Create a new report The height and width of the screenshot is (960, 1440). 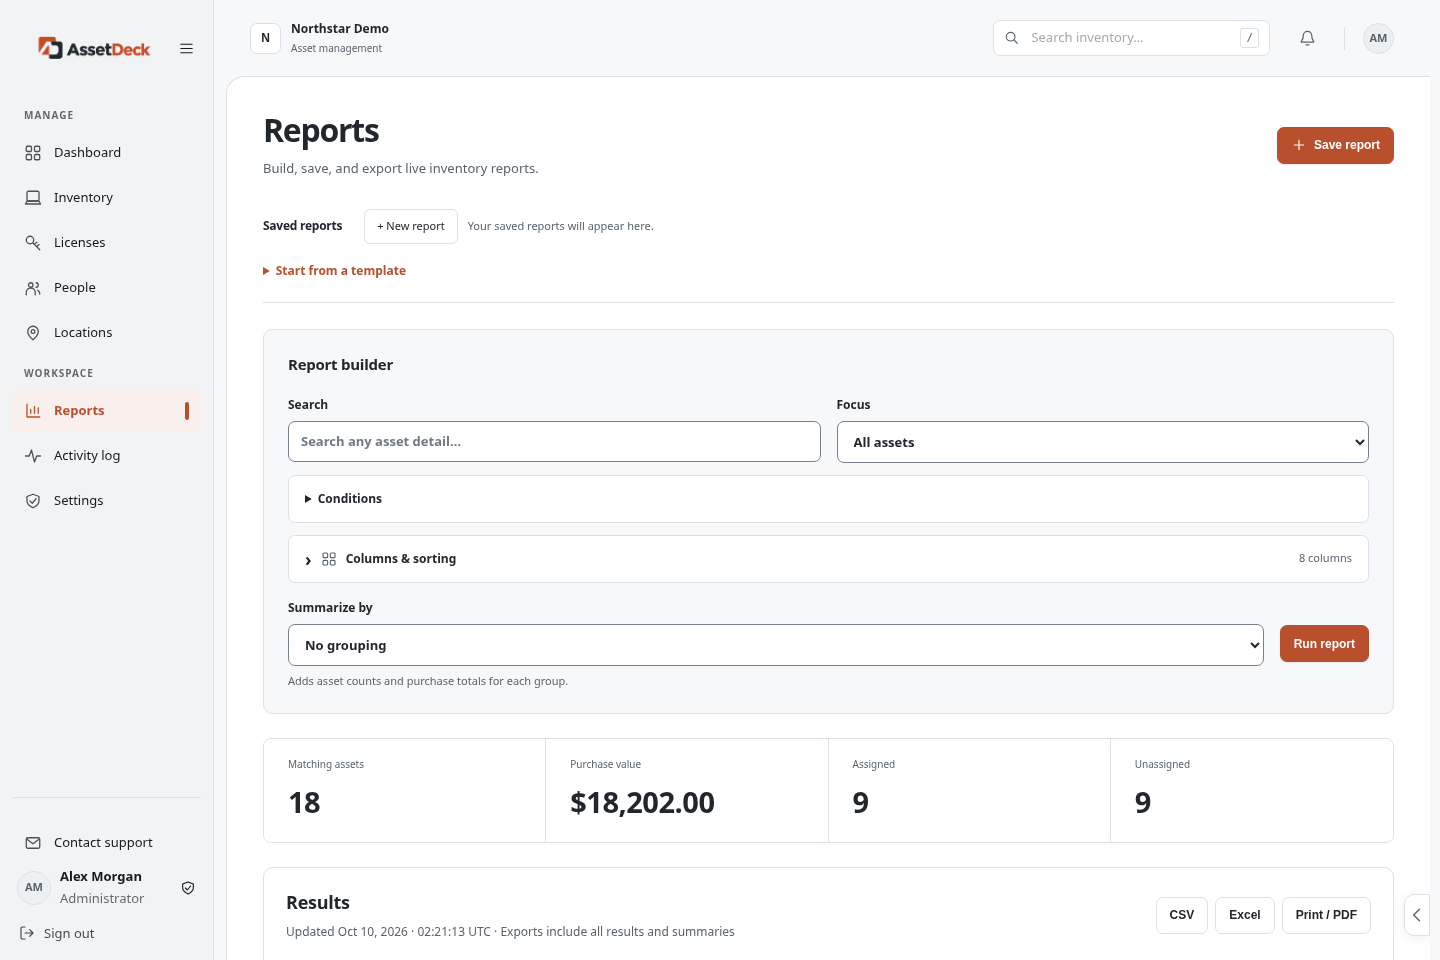point(411,226)
